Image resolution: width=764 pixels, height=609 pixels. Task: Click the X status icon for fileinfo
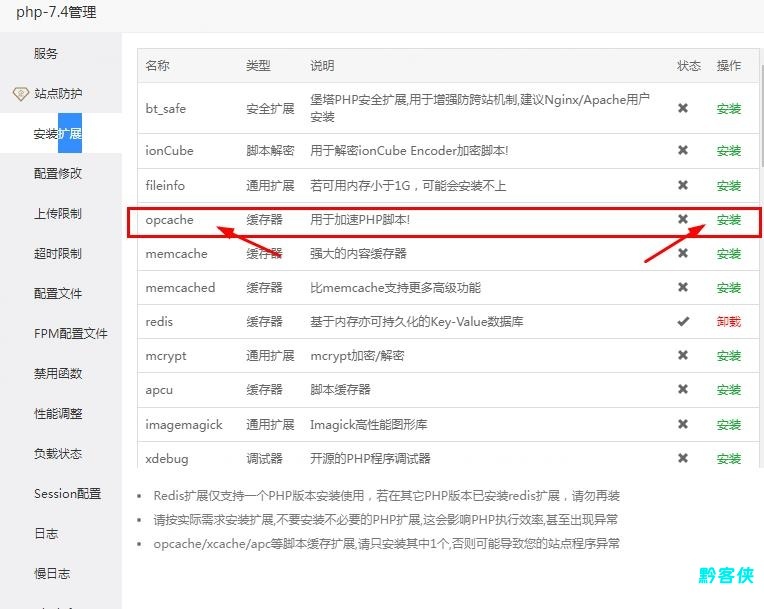click(x=683, y=185)
